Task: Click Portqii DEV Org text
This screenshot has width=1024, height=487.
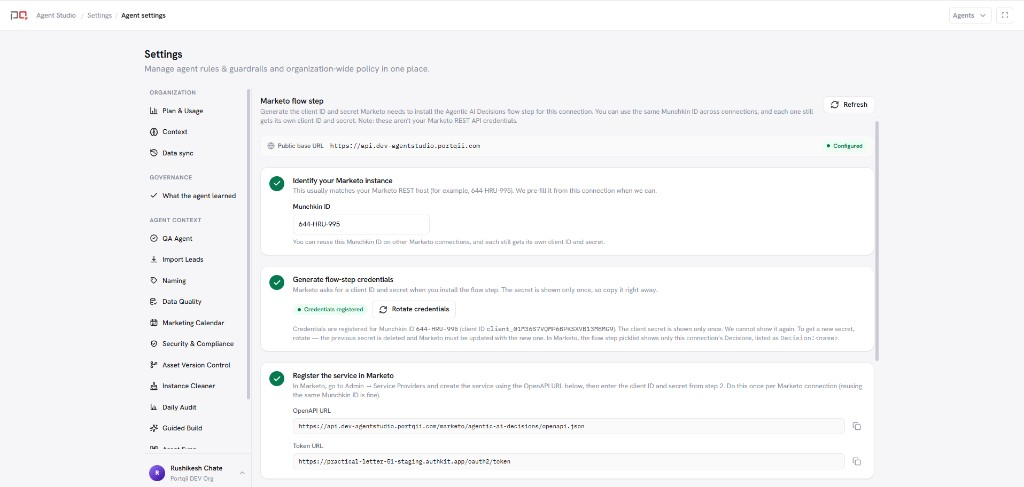Action: (x=192, y=479)
